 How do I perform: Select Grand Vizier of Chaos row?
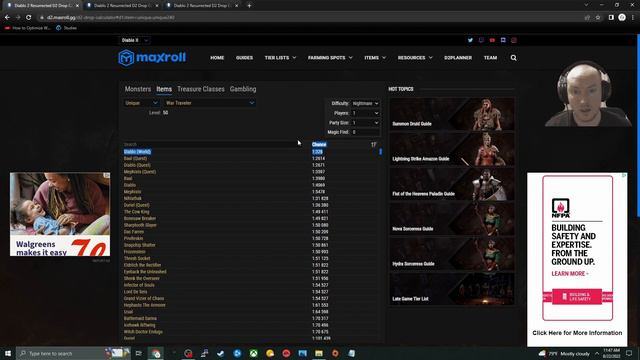[x=252, y=298]
